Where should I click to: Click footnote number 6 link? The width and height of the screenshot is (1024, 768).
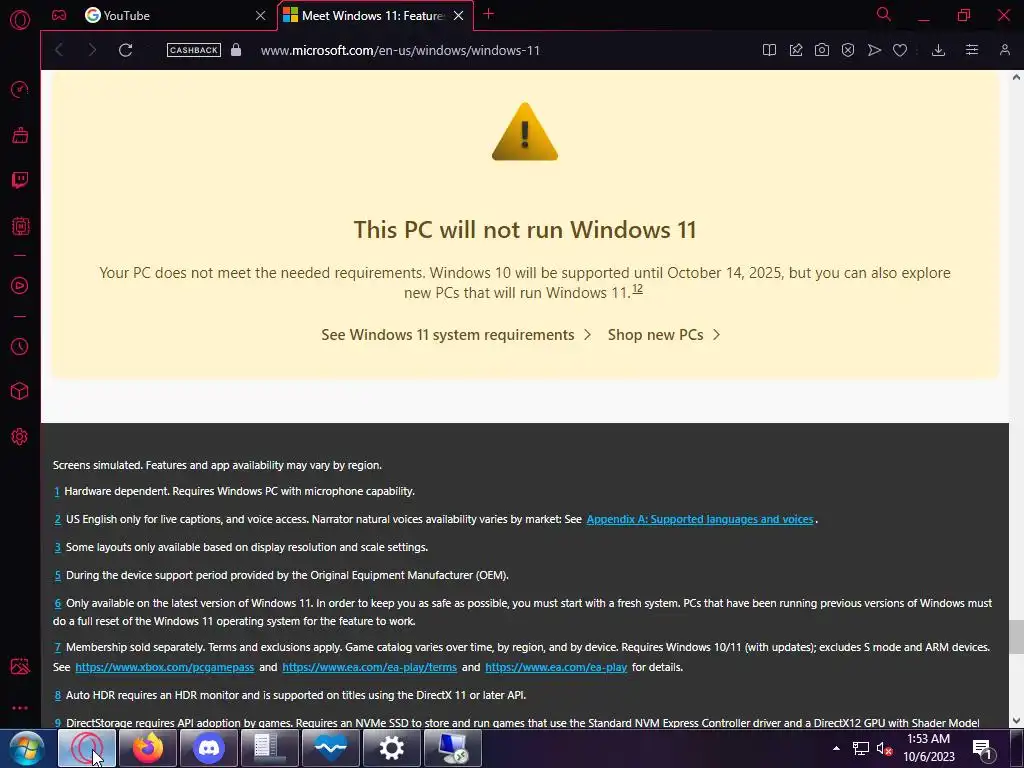tap(57, 603)
